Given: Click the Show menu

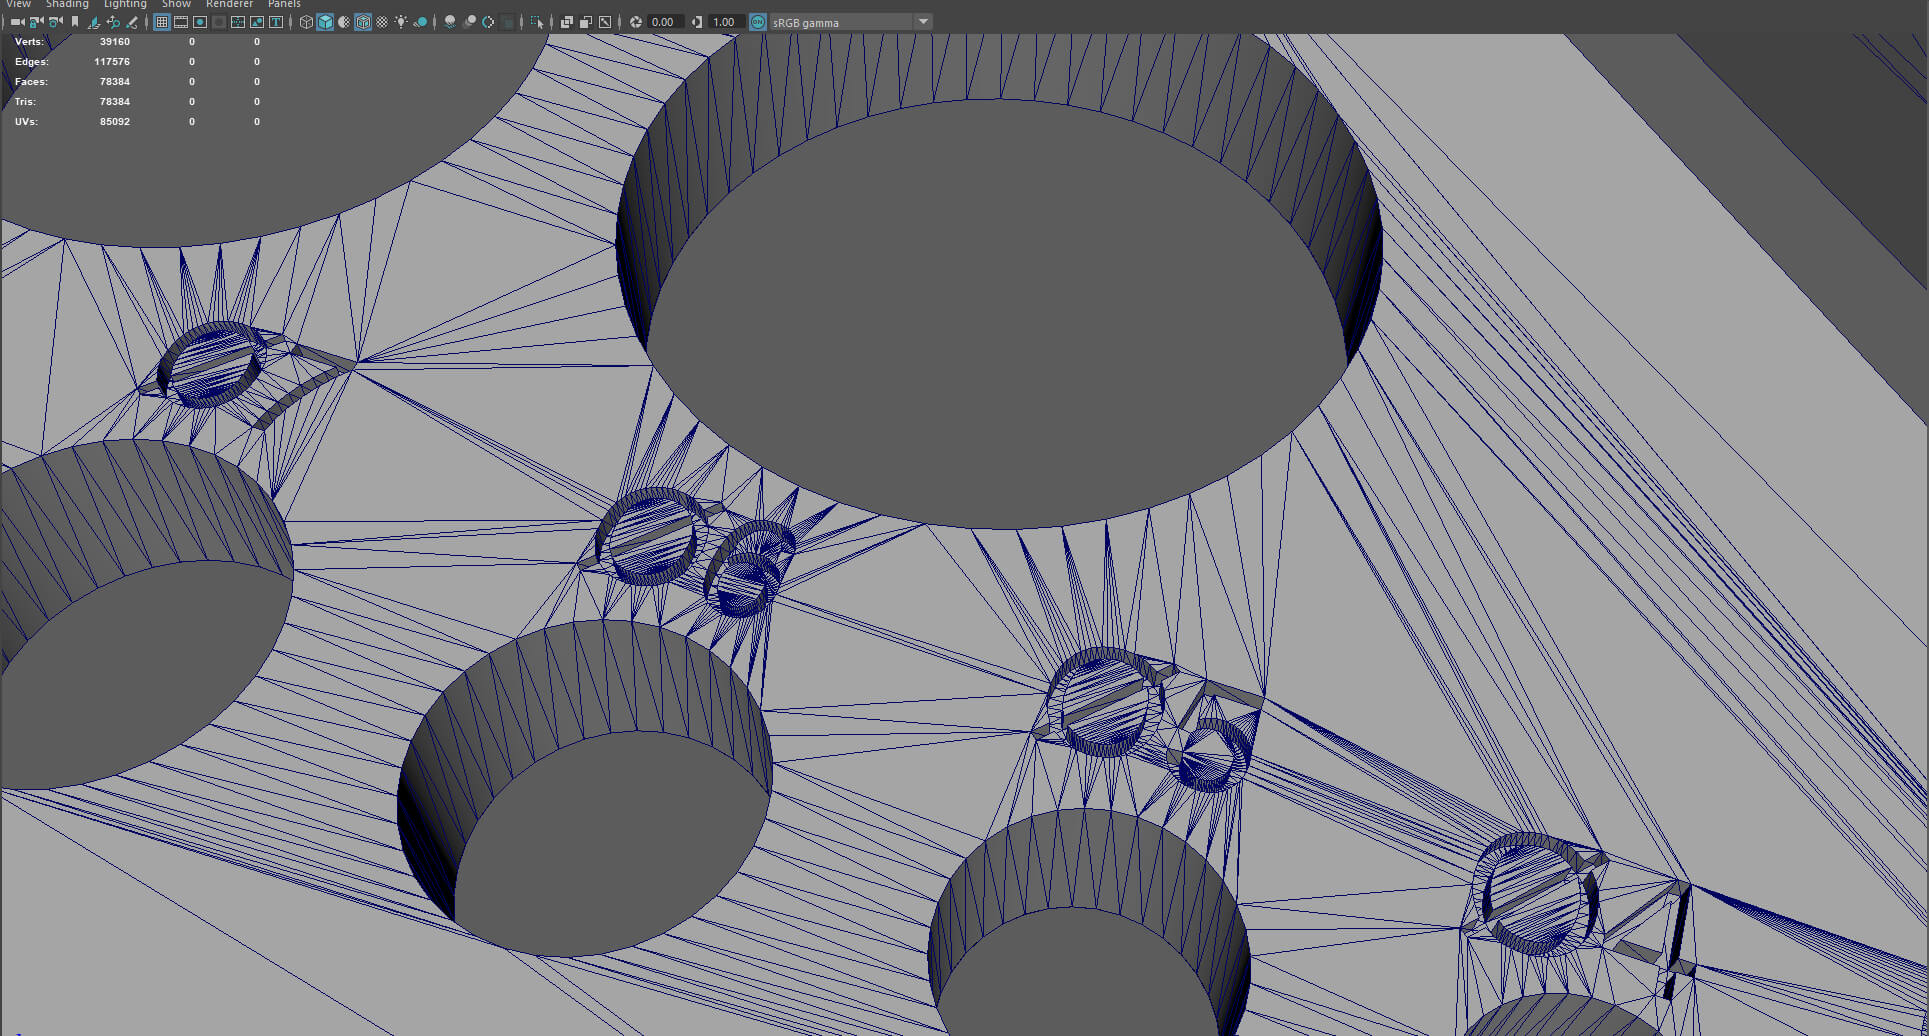Looking at the screenshot, I should pyautogui.click(x=176, y=4).
